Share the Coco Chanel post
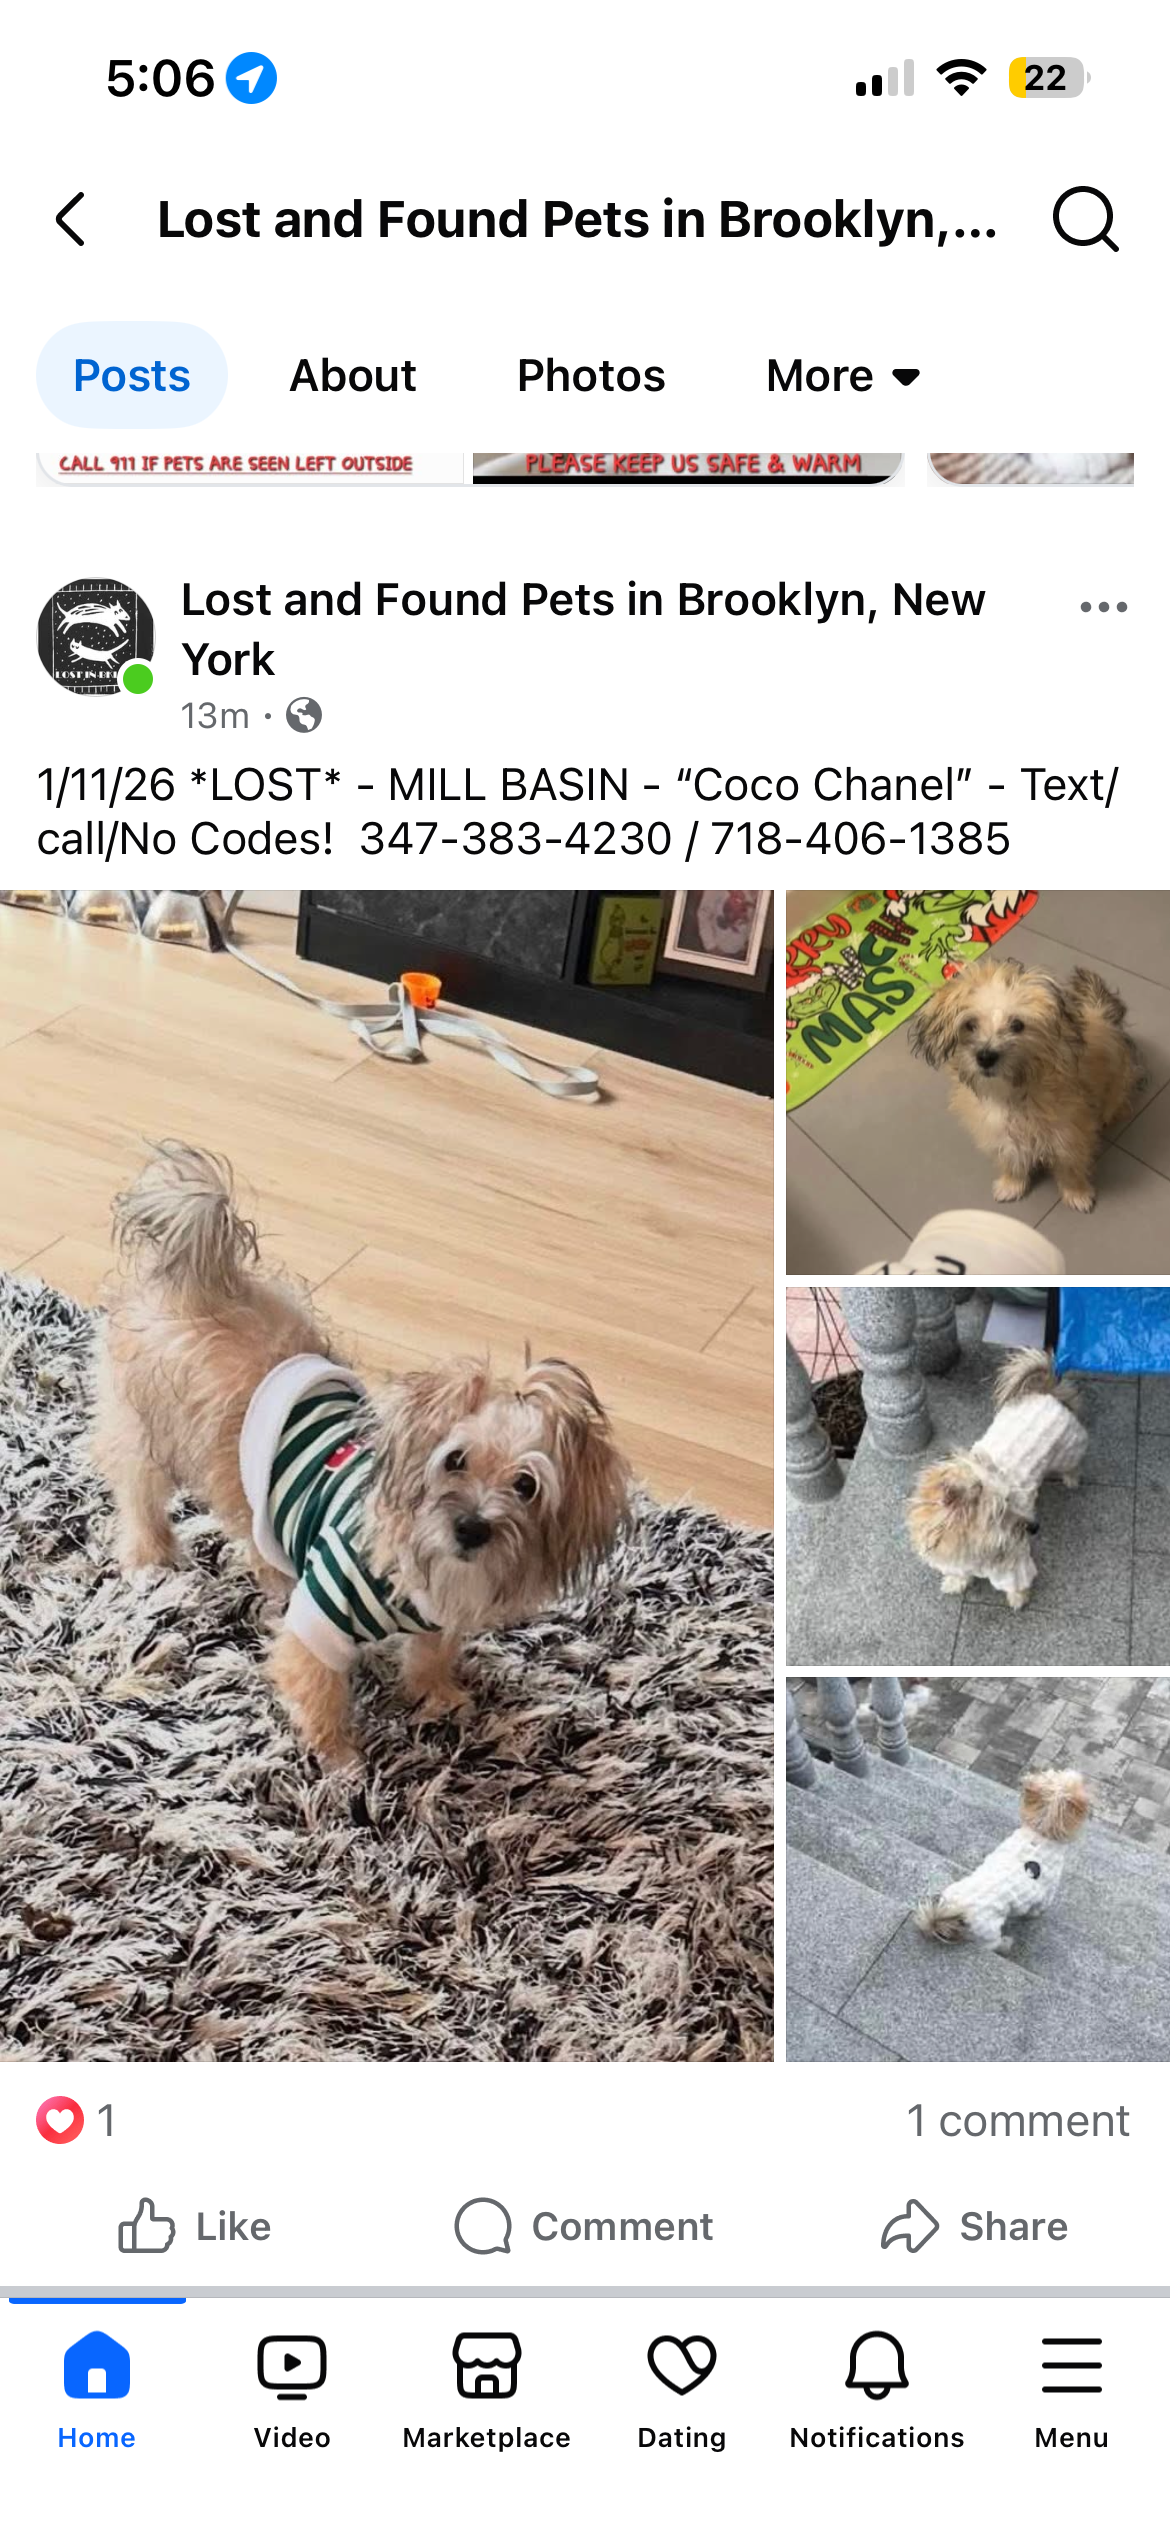The height and width of the screenshot is (2532, 1170). point(974,2226)
